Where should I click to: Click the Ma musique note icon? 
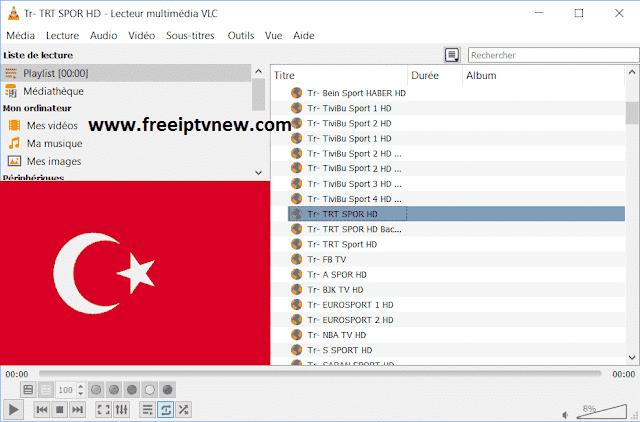pos(14,143)
